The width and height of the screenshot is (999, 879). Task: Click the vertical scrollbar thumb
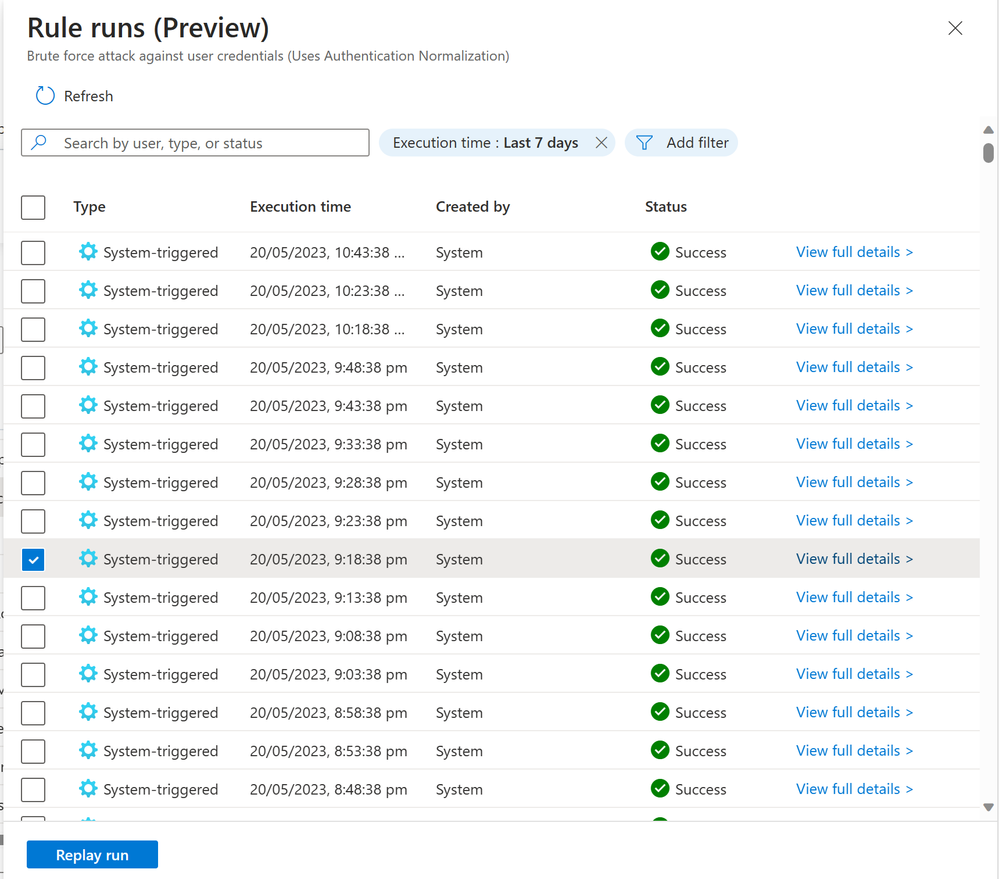(x=988, y=153)
